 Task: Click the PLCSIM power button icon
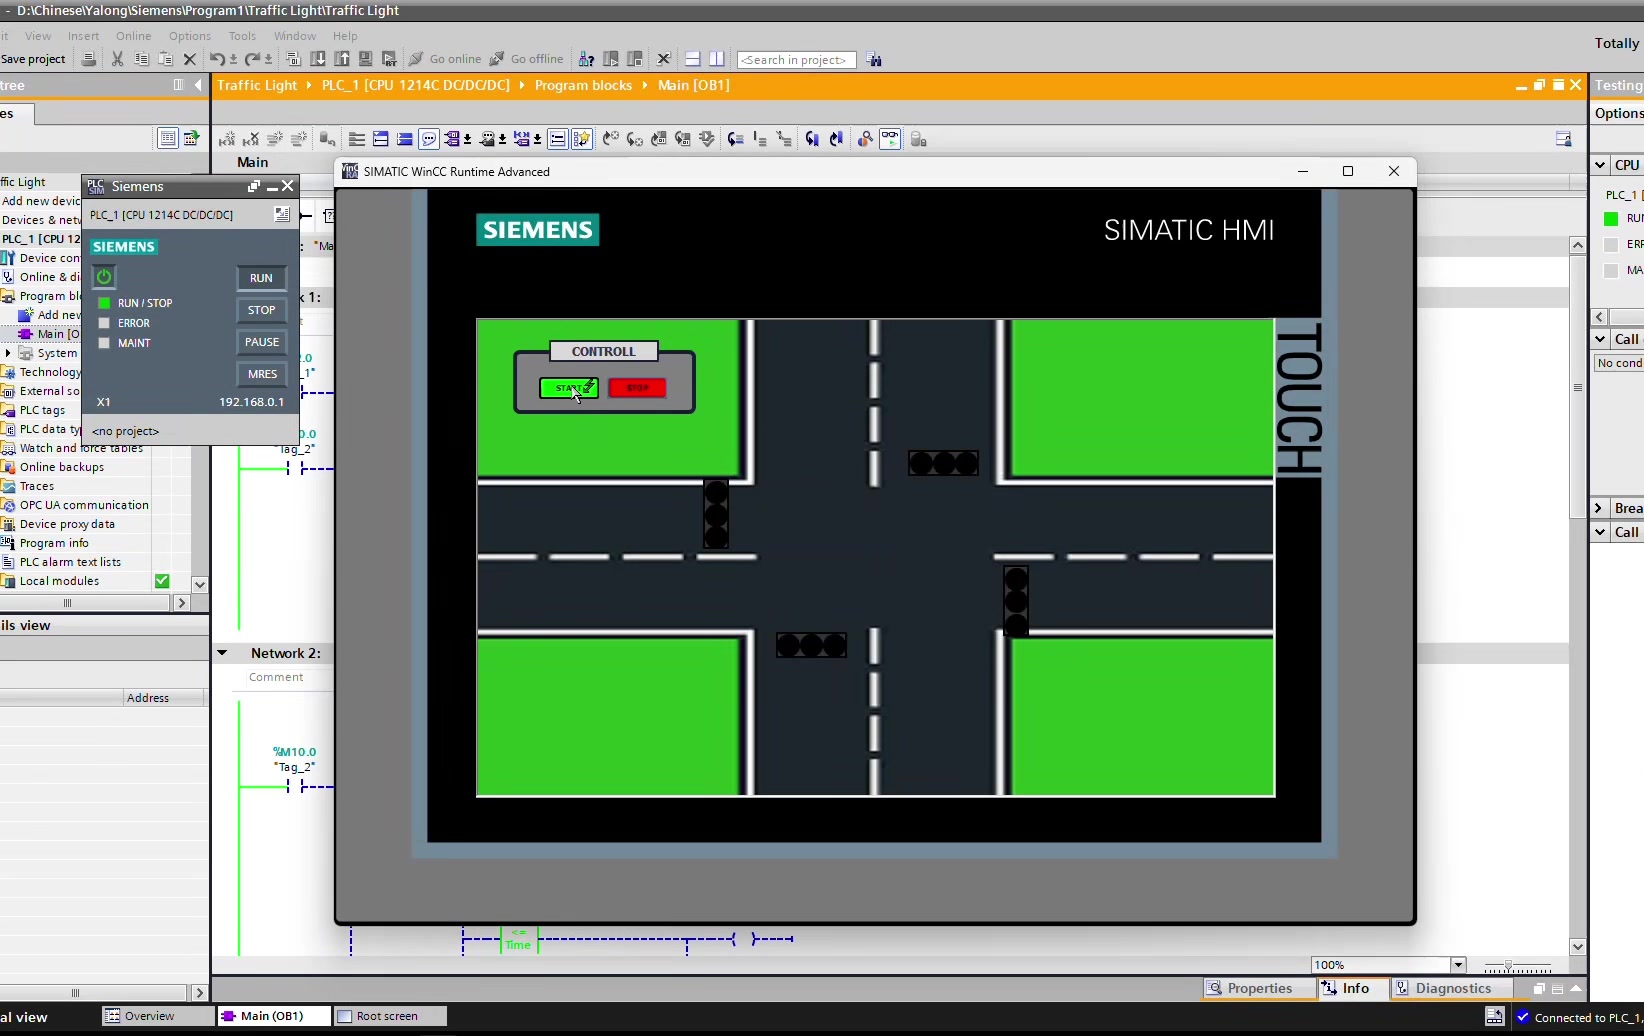click(x=104, y=277)
